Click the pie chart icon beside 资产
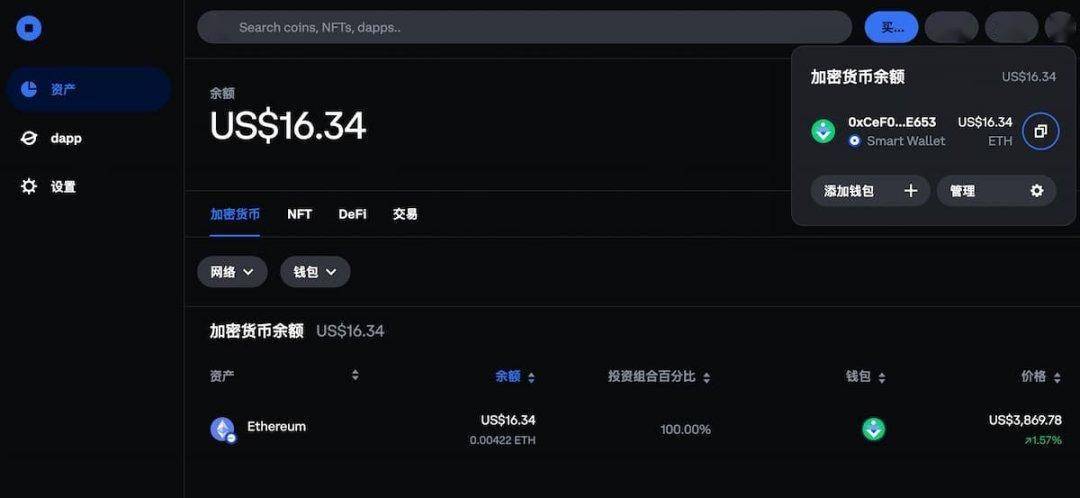The image size is (1080, 498). (29, 89)
